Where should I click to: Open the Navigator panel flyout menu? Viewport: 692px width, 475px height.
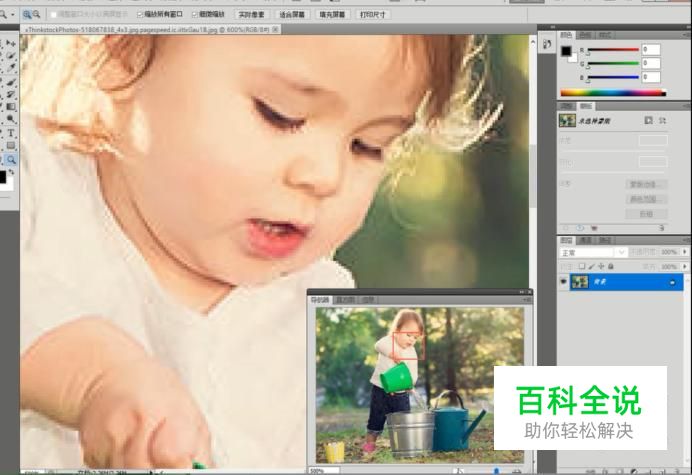527,300
